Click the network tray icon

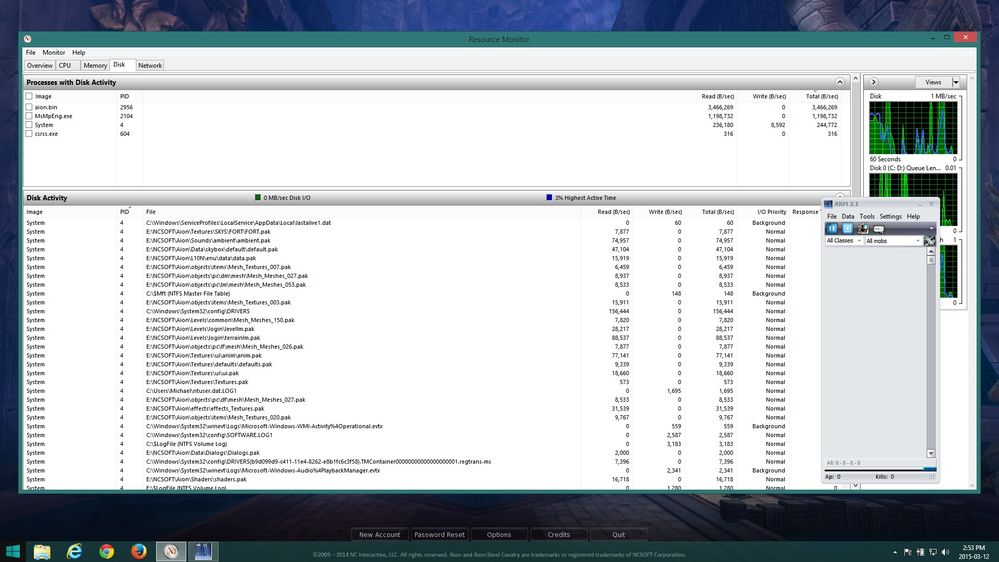933,552
